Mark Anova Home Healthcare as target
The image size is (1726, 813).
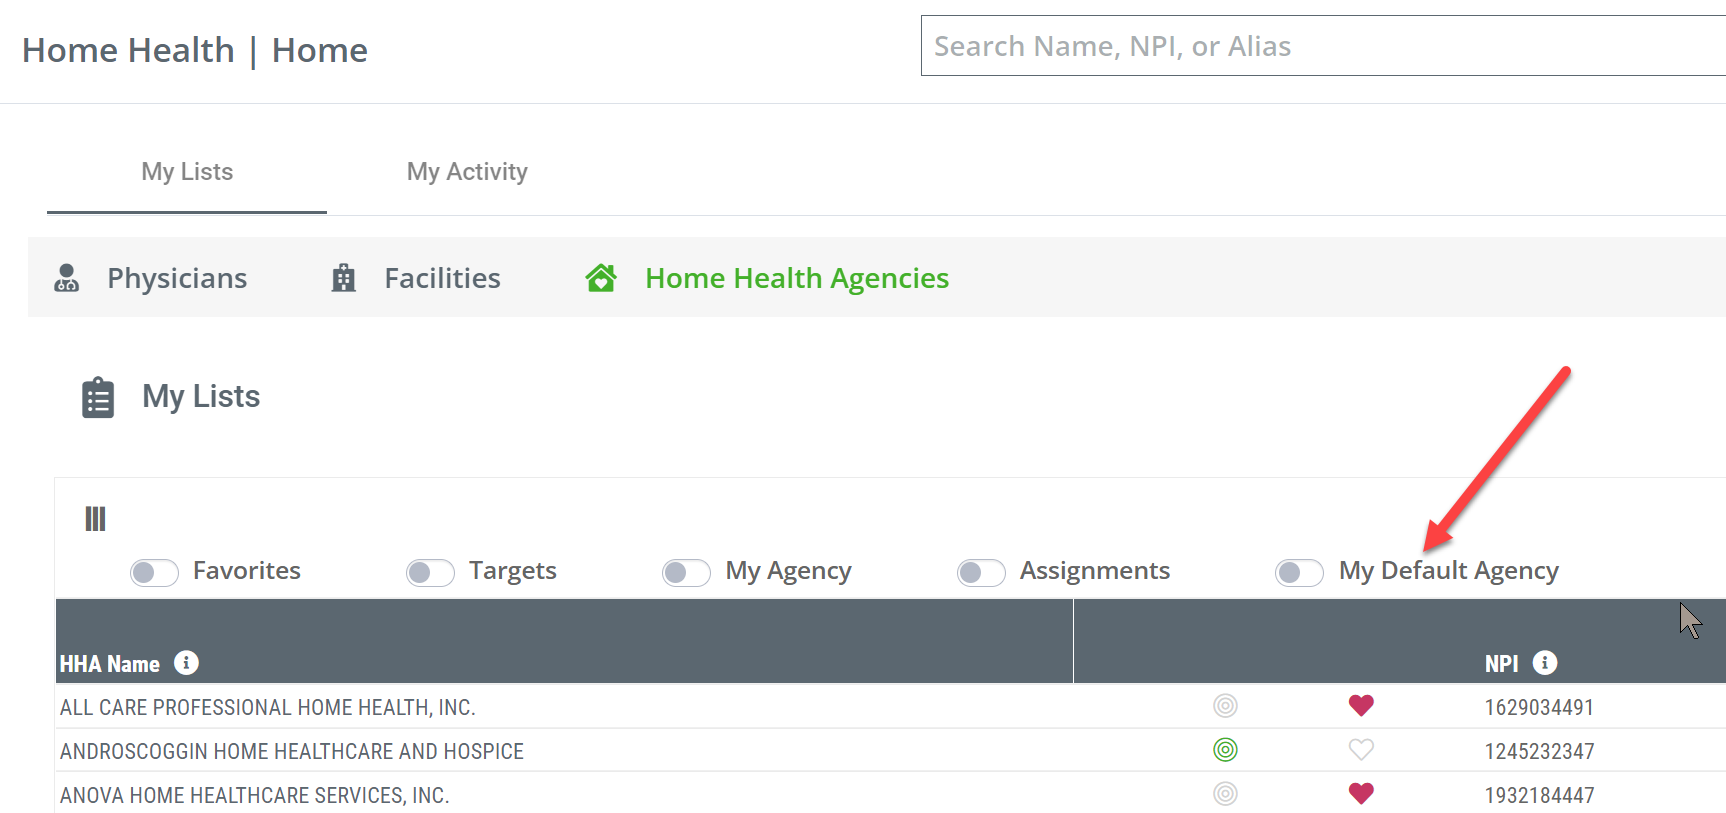[x=1225, y=793]
